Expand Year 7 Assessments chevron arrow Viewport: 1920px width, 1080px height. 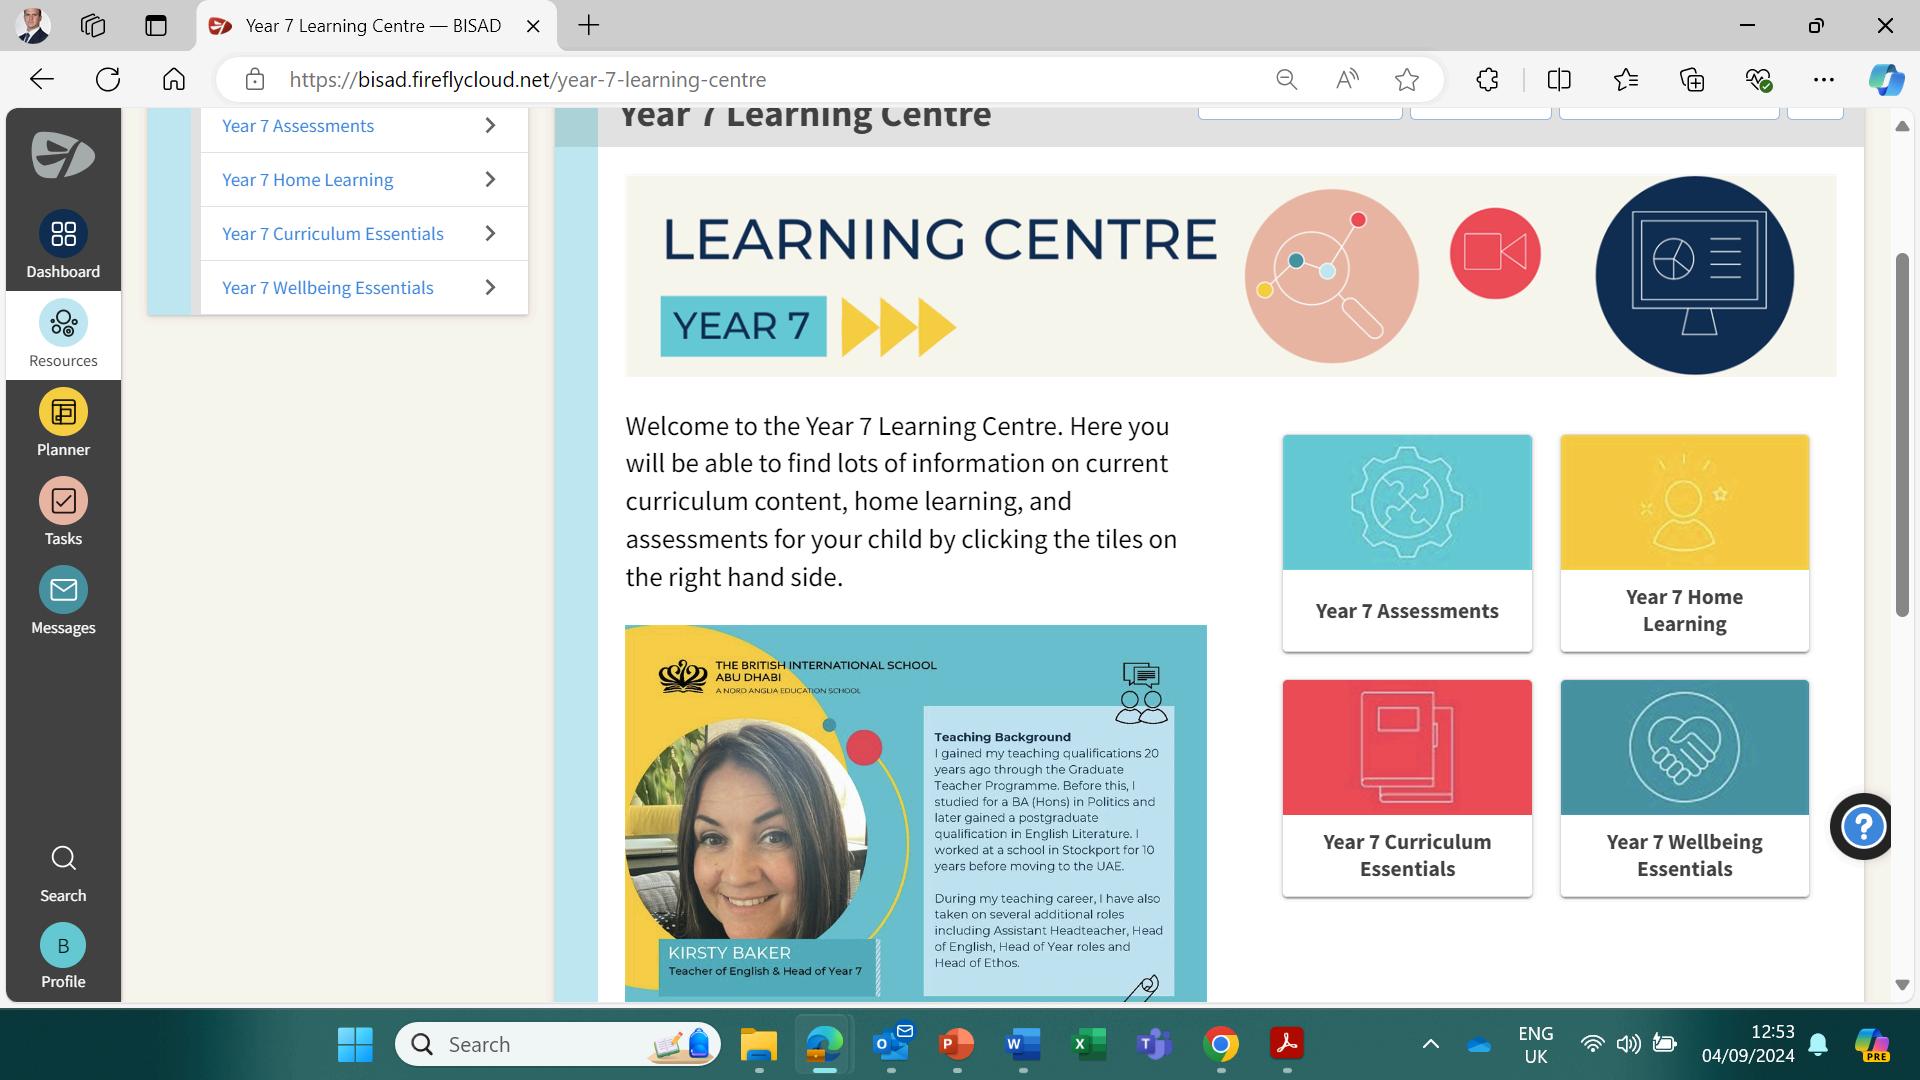click(490, 126)
